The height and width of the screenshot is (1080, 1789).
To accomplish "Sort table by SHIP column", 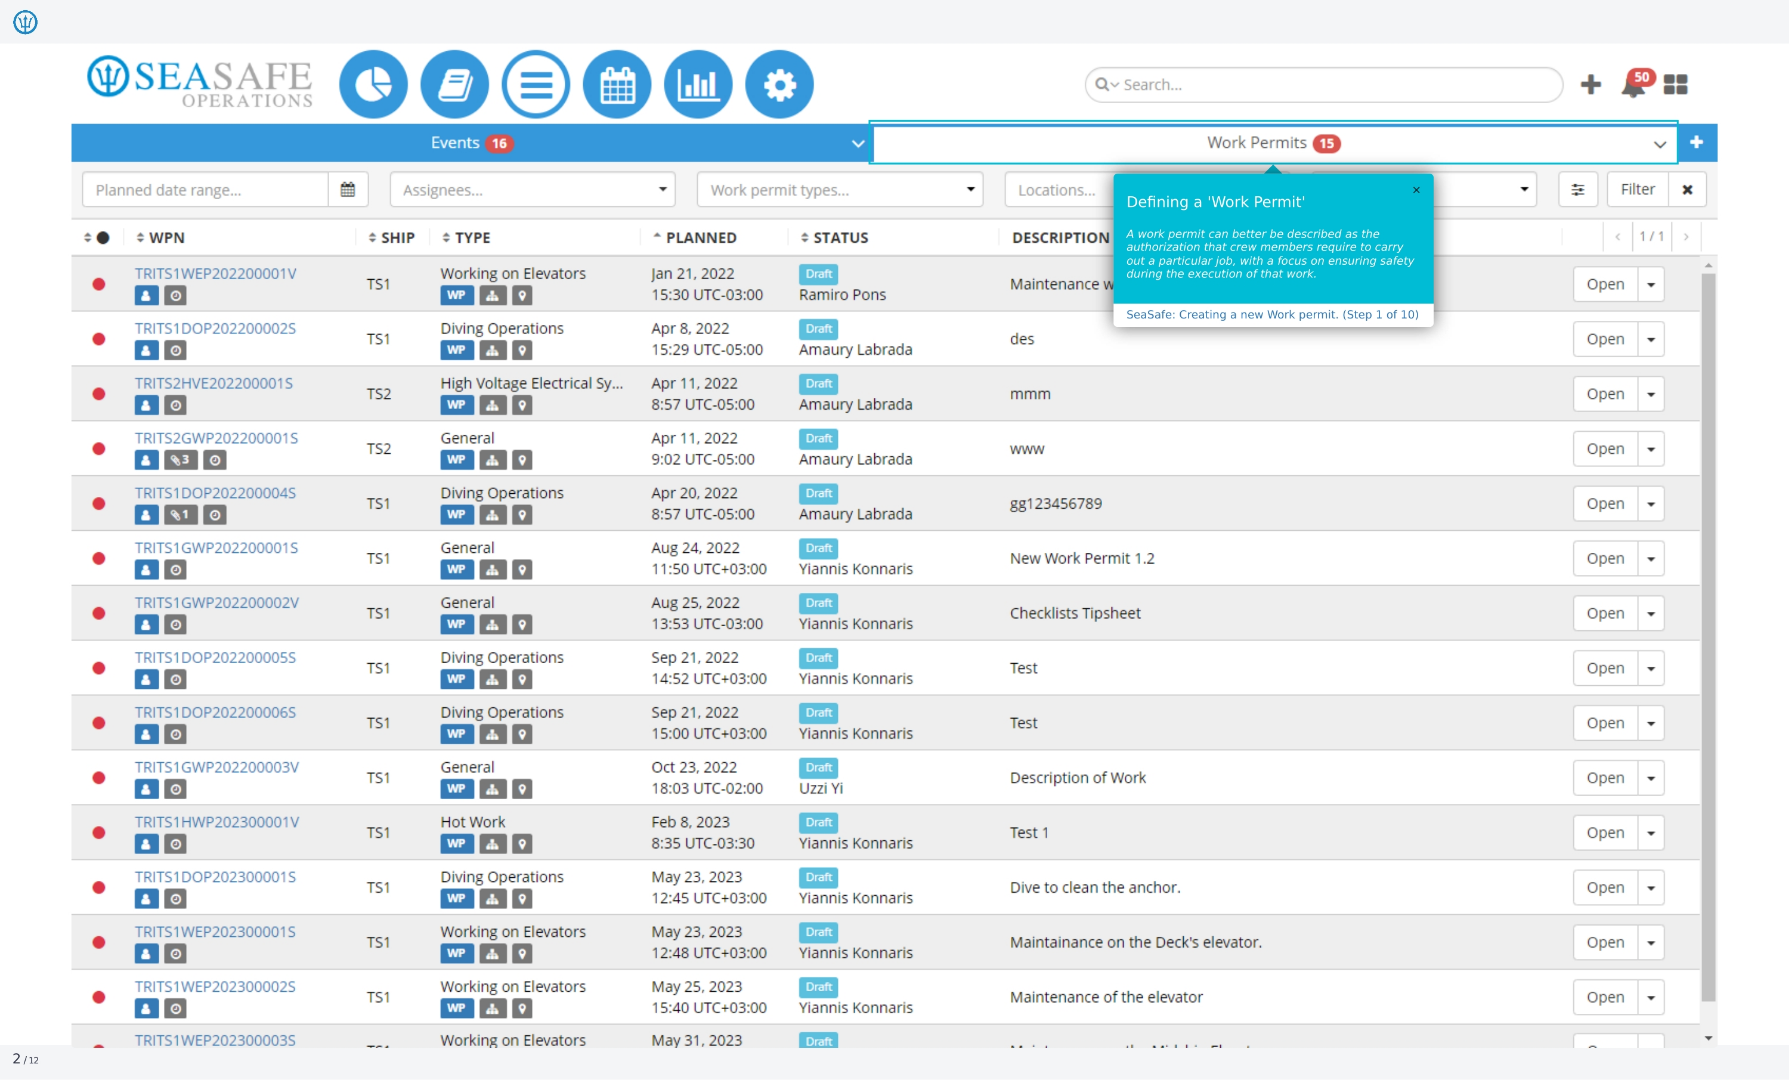I will click(x=391, y=238).
